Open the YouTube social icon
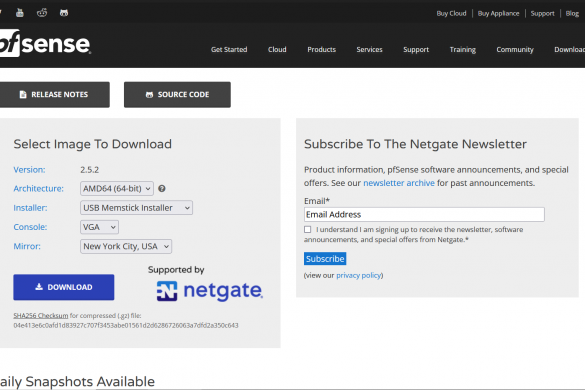585x390 pixels. (20, 13)
